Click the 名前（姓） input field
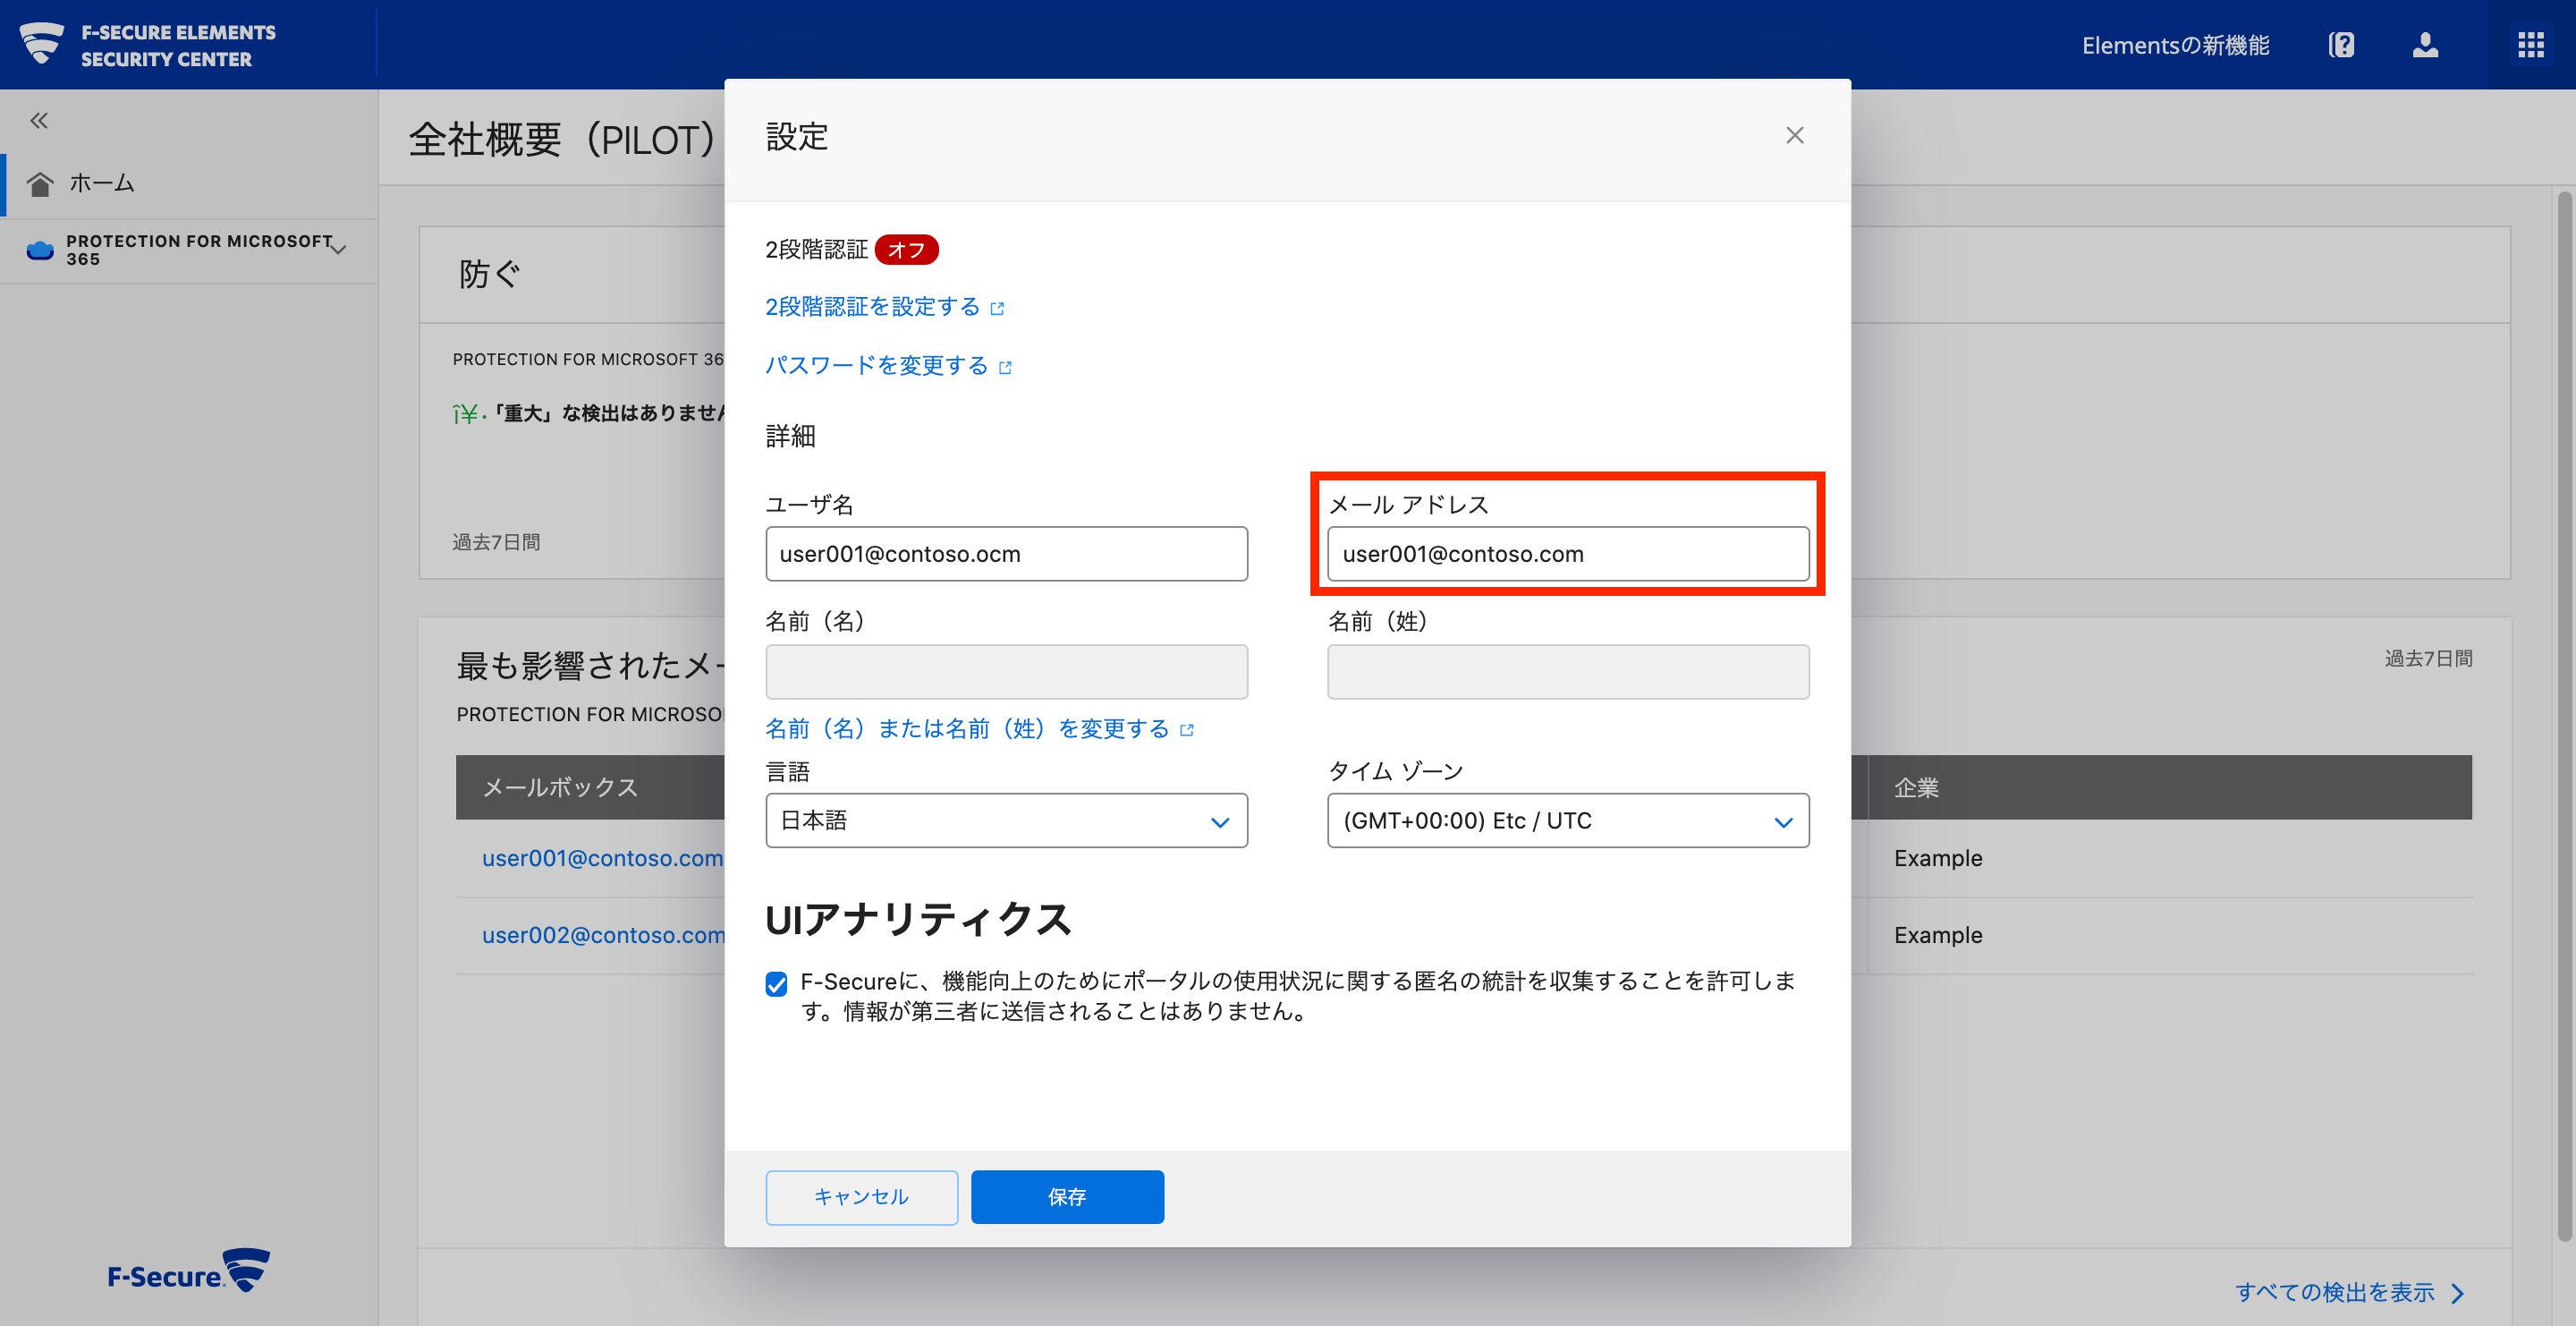This screenshot has height=1326, width=2576. [1567, 672]
